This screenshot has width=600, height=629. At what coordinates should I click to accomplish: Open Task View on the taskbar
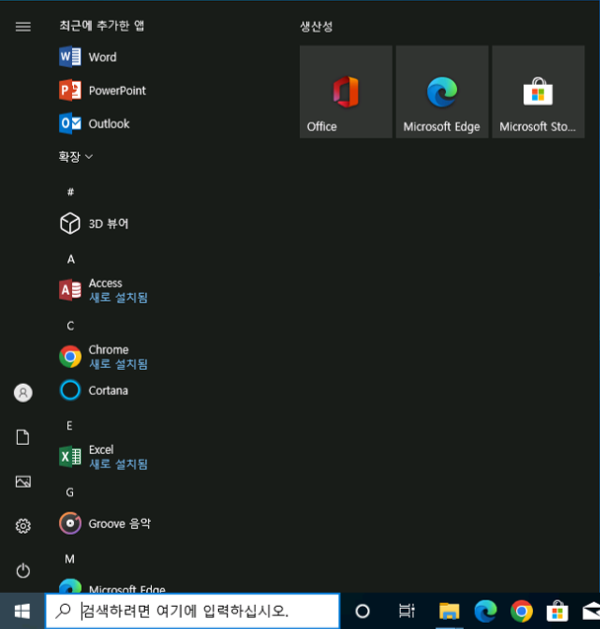[406, 611]
